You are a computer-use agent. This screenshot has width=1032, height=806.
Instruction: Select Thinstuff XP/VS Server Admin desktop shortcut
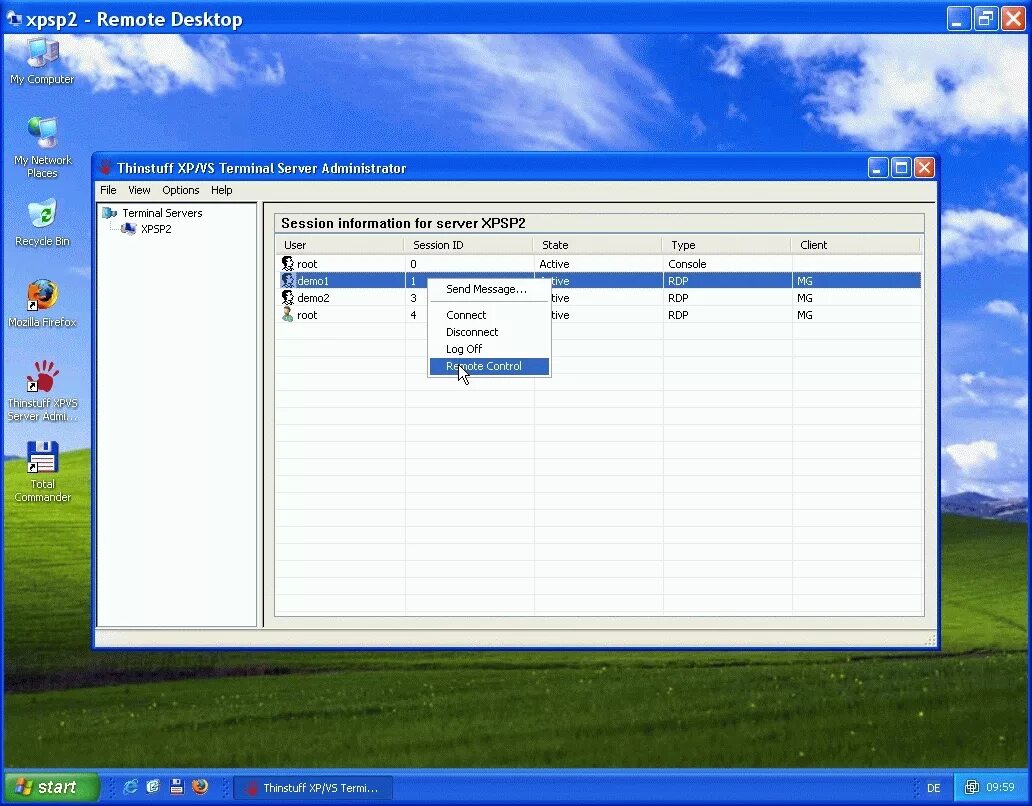(x=42, y=391)
